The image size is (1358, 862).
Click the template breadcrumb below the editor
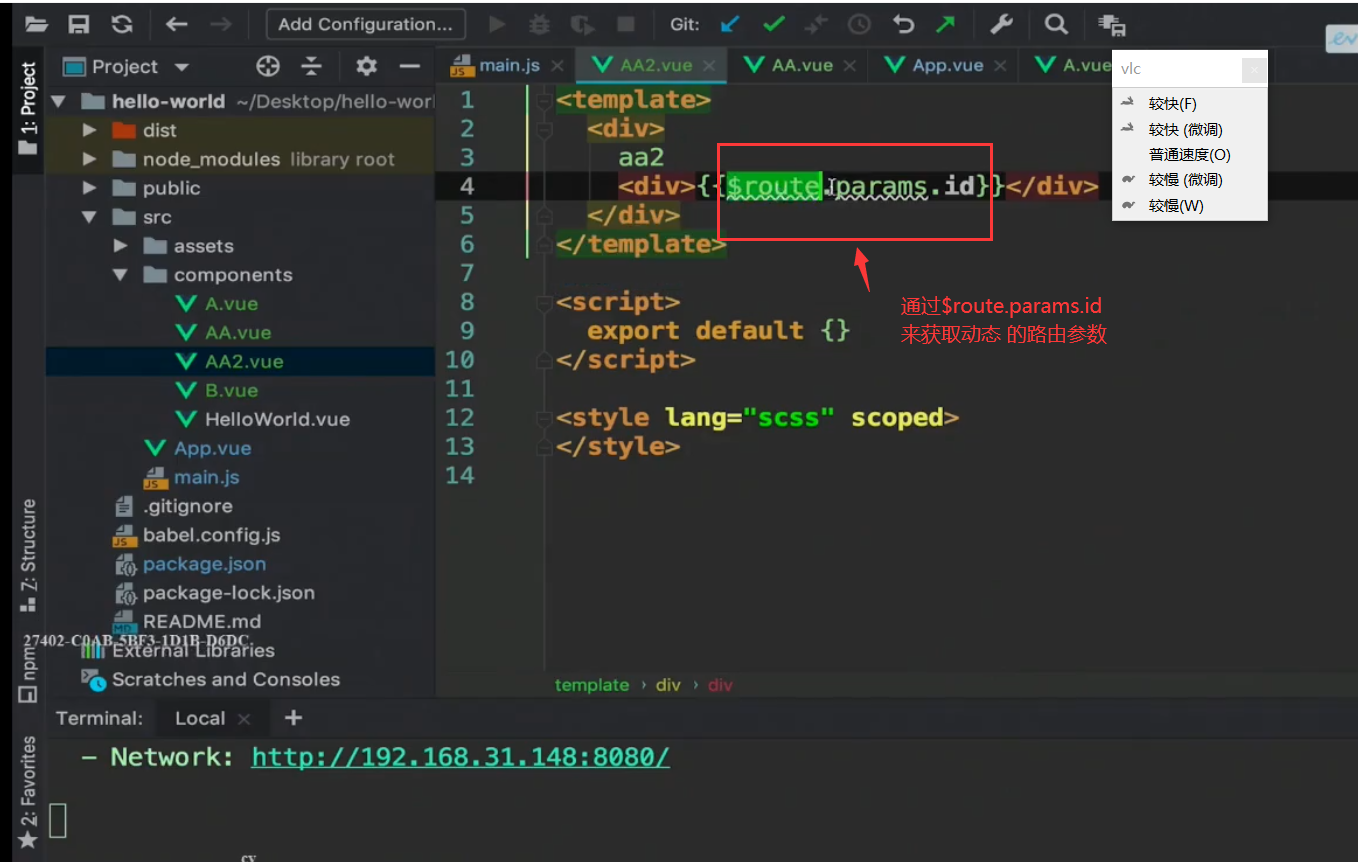[592, 685]
